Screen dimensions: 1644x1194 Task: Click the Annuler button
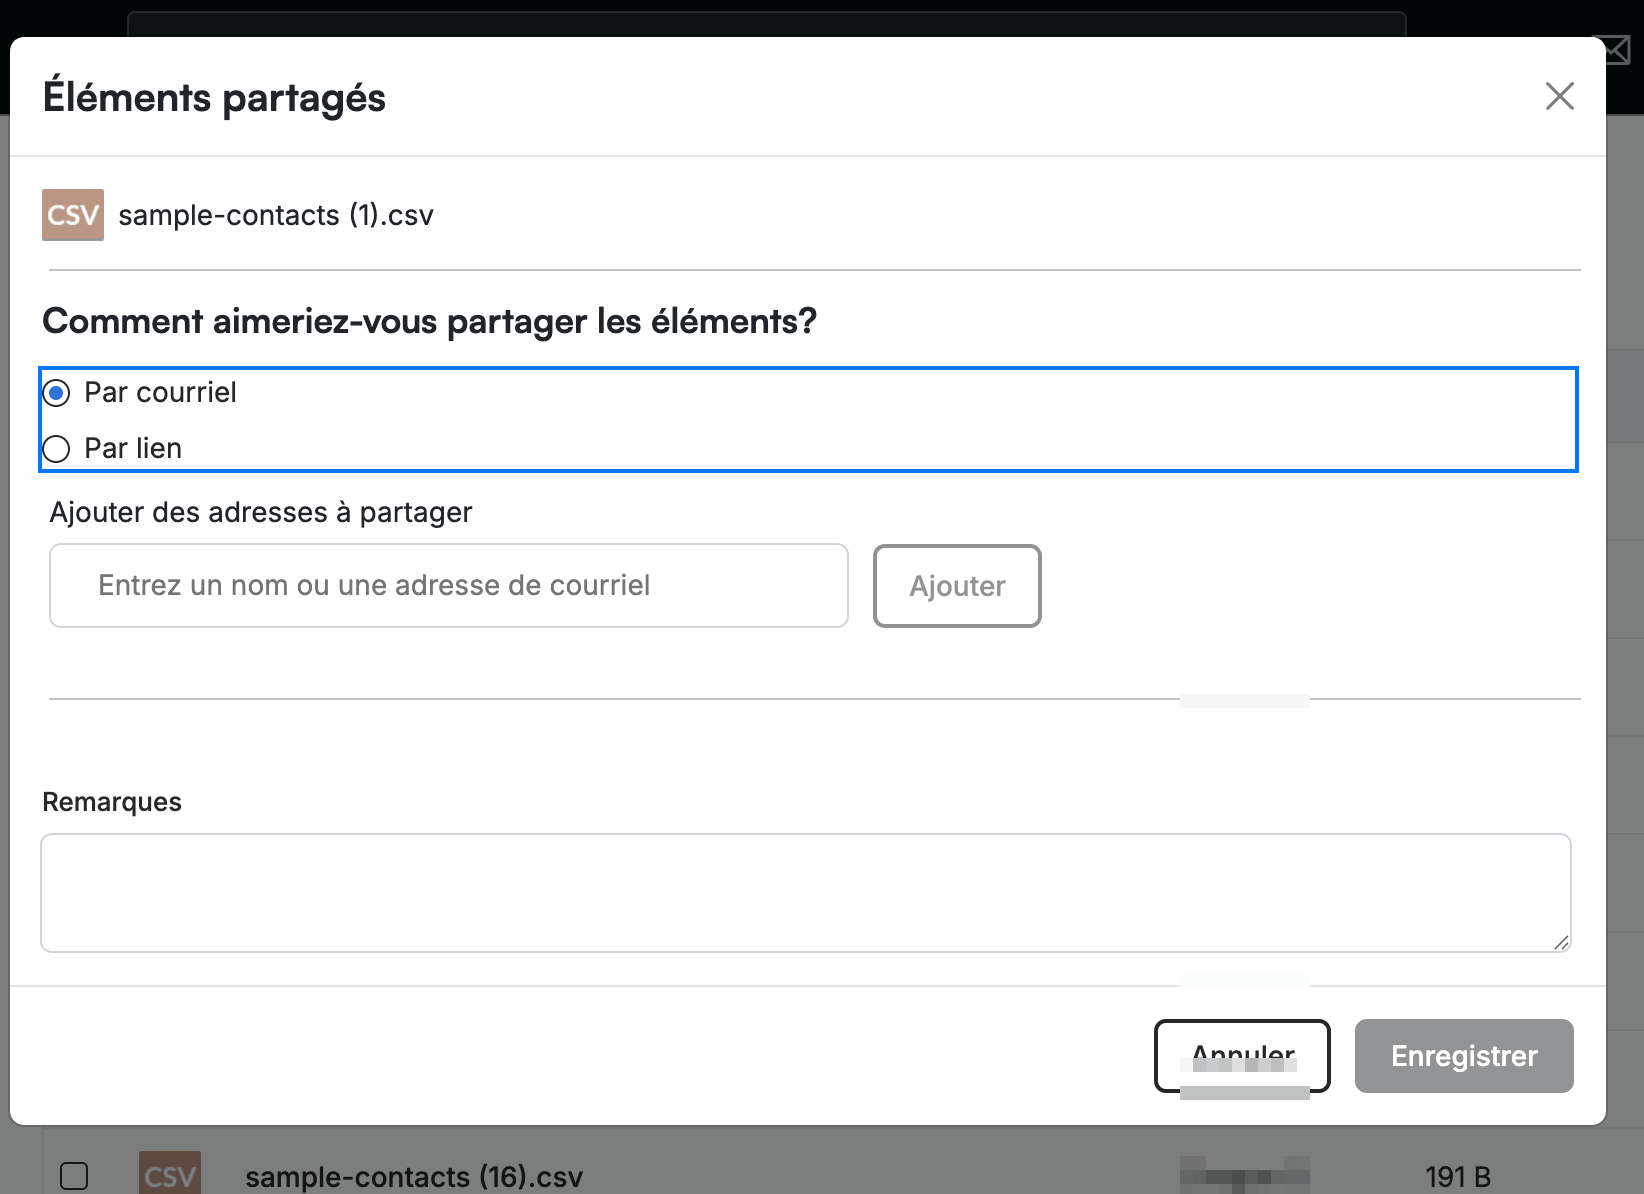coord(1242,1056)
